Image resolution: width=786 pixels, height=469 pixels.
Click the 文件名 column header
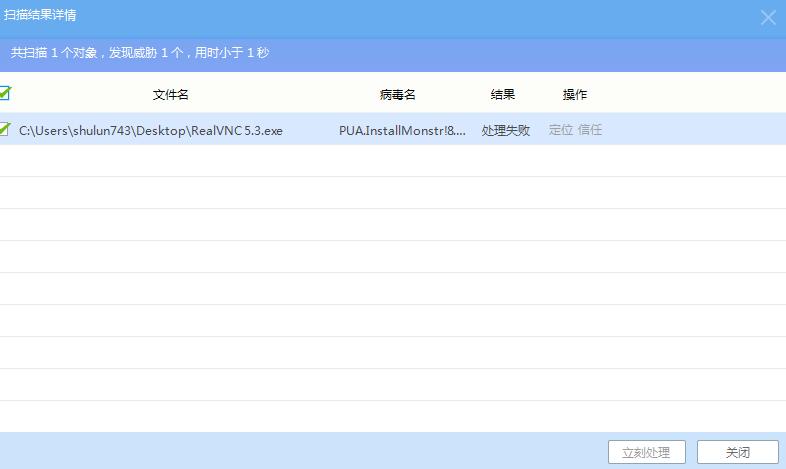(170, 94)
